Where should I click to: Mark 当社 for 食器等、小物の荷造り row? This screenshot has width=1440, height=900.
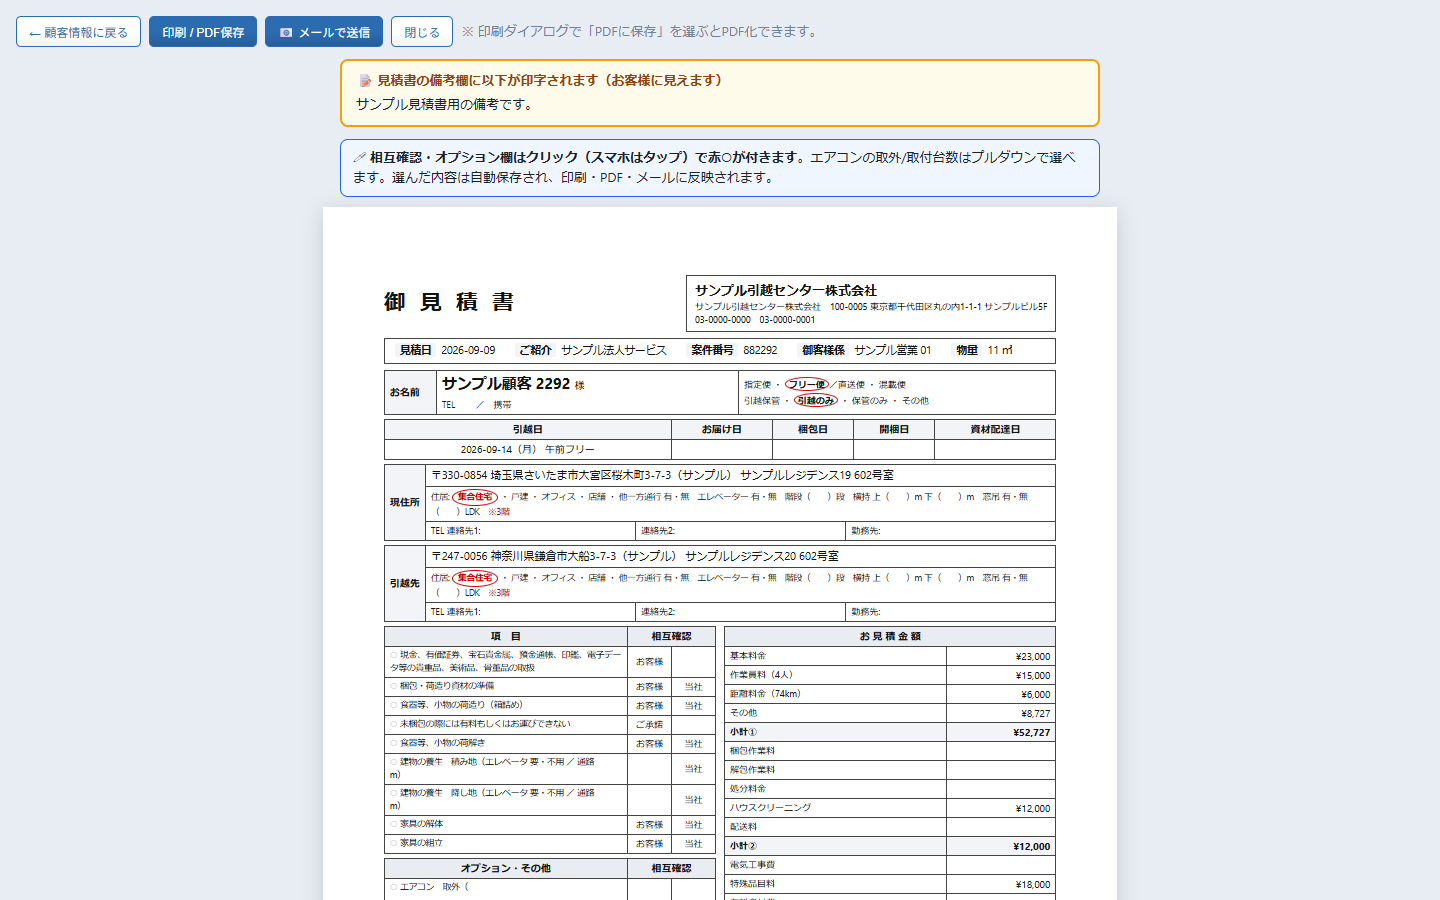pos(693,705)
